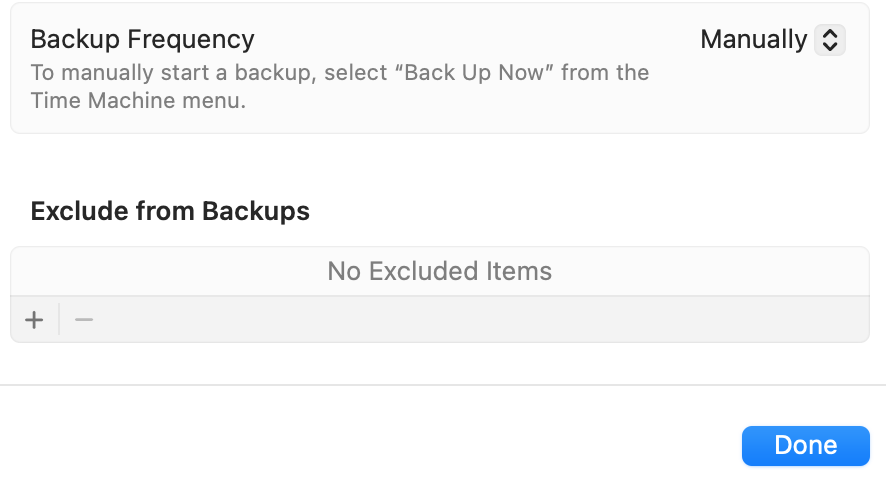
Task: Click the No Excluded Items placeholder text
Action: coord(440,271)
